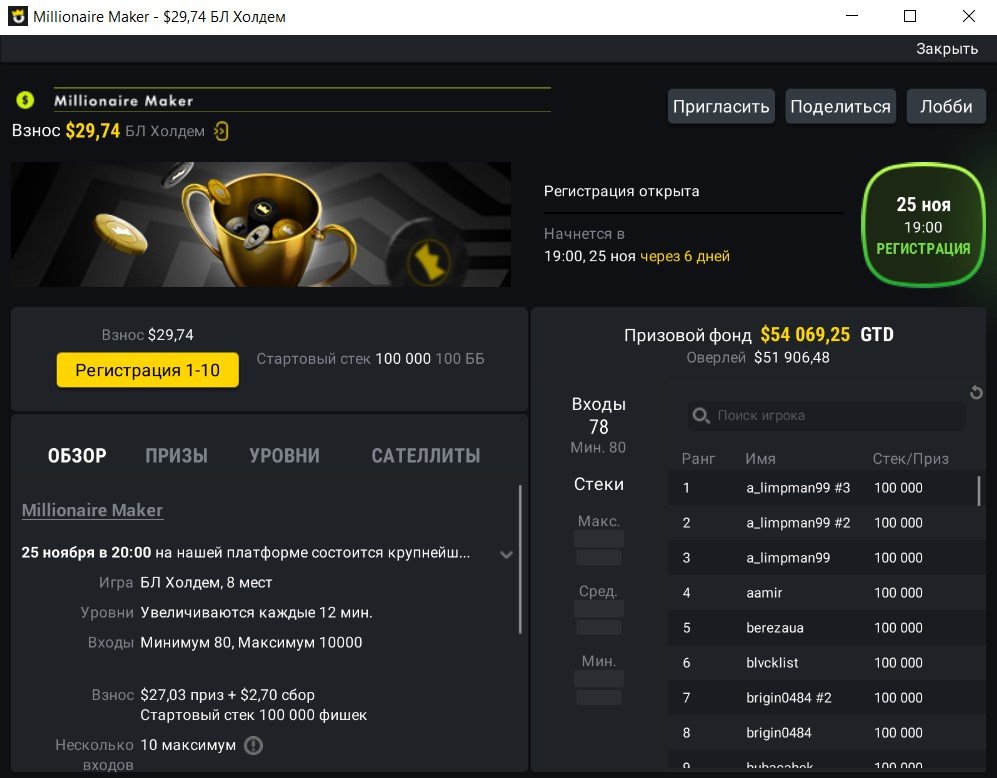Open the УРОВНИ tab
Viewport: 997px width, 778px height.
tap(284, 456)
